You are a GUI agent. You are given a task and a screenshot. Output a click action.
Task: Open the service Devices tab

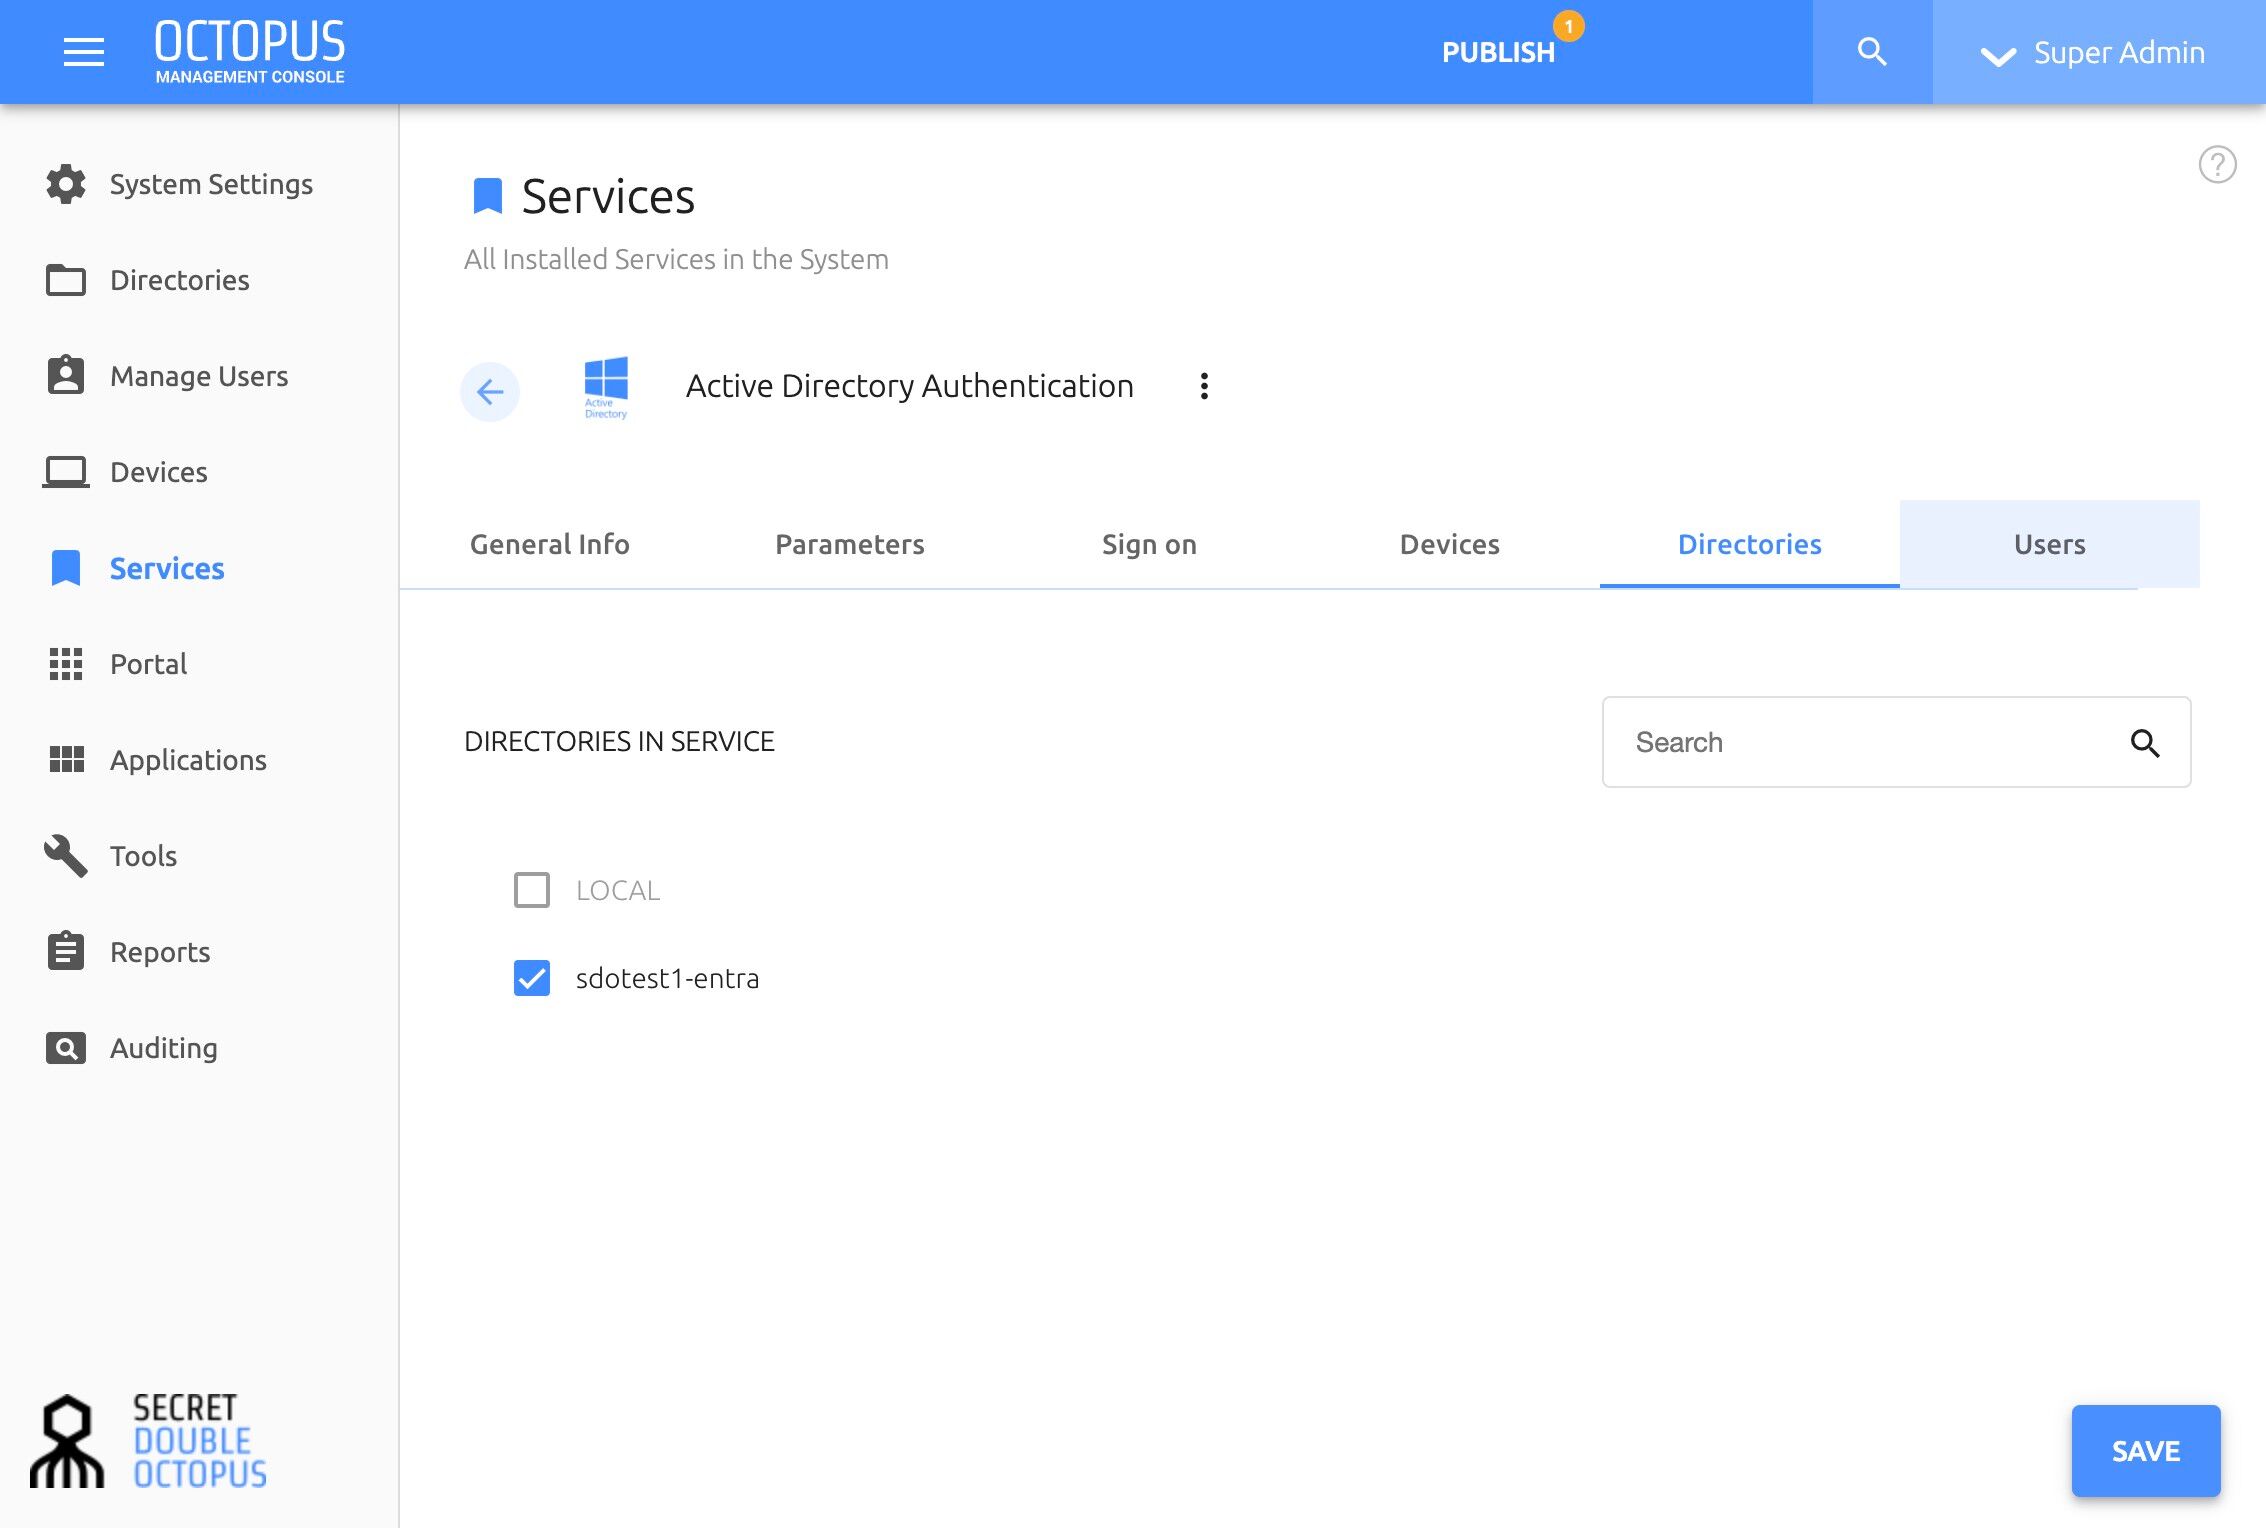pos(1450,544)
